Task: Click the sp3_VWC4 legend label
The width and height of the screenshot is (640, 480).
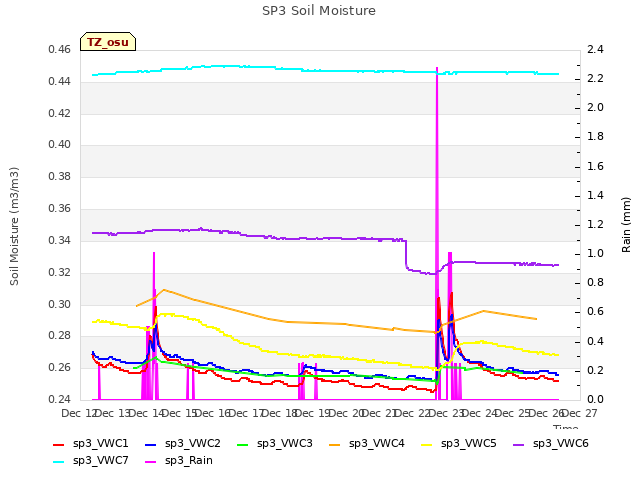Action: pos(376,443)
